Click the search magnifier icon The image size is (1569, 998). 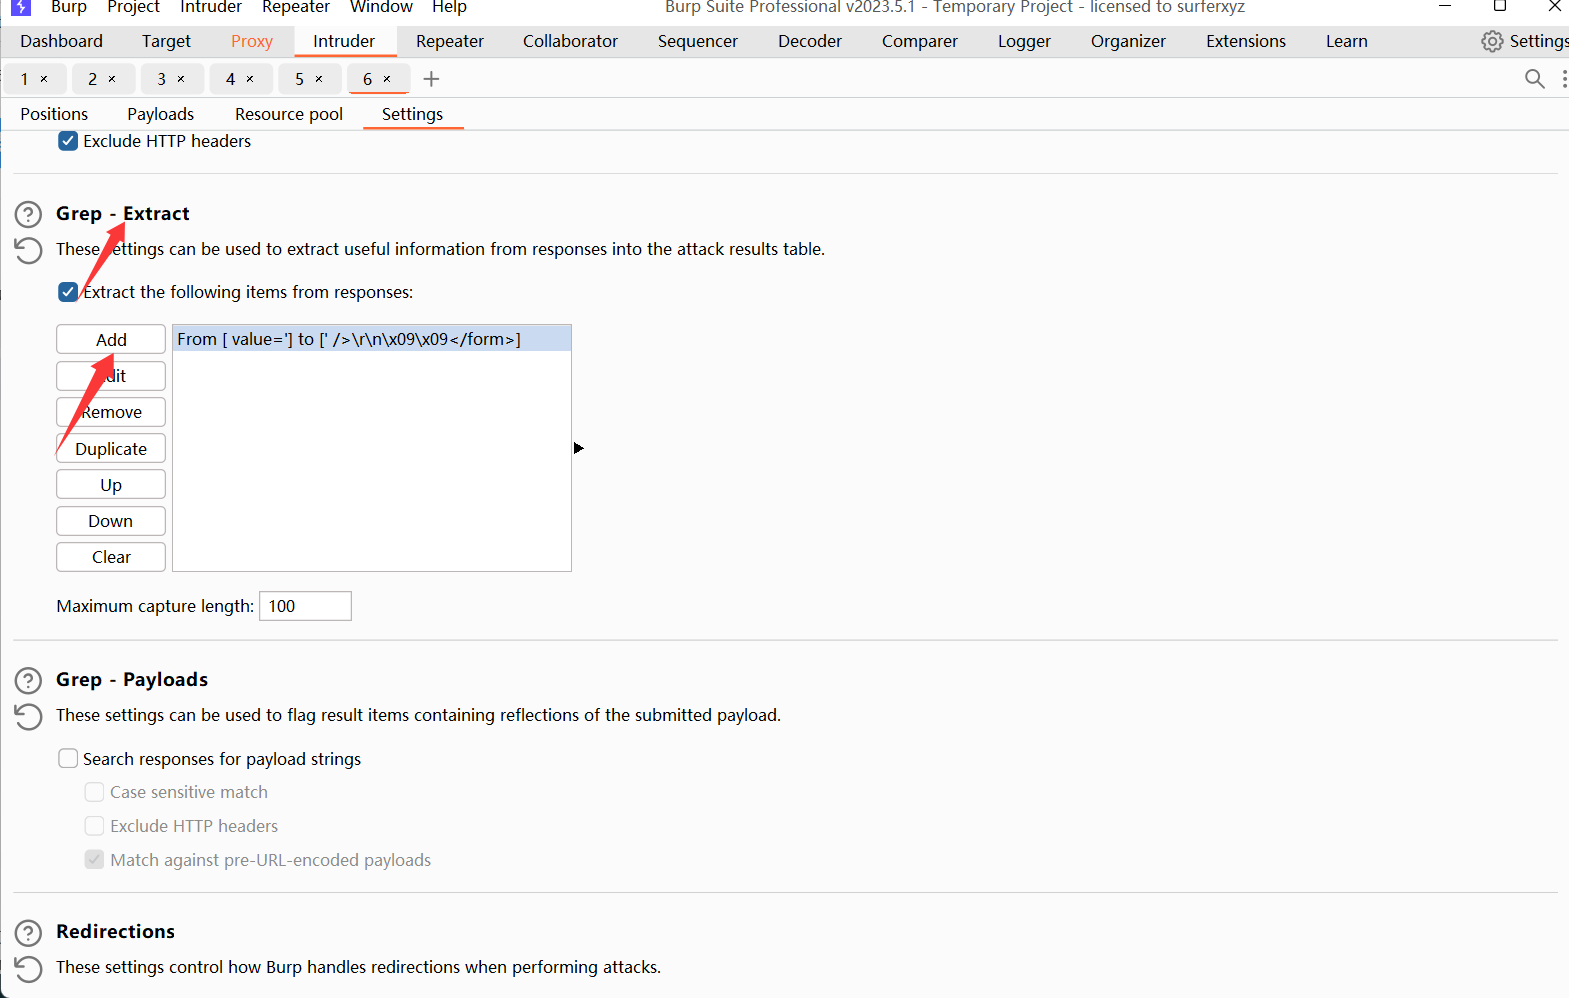(1534, 78)
